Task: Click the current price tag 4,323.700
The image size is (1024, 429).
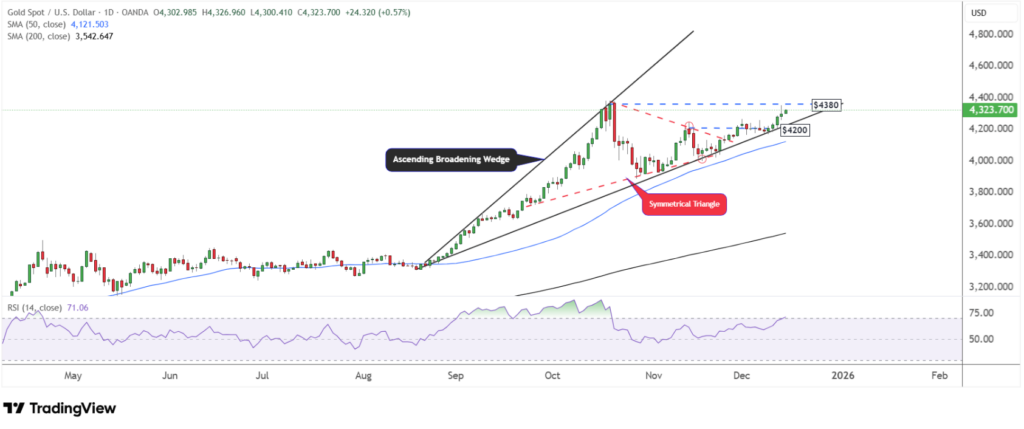Action: coord(990,110)
